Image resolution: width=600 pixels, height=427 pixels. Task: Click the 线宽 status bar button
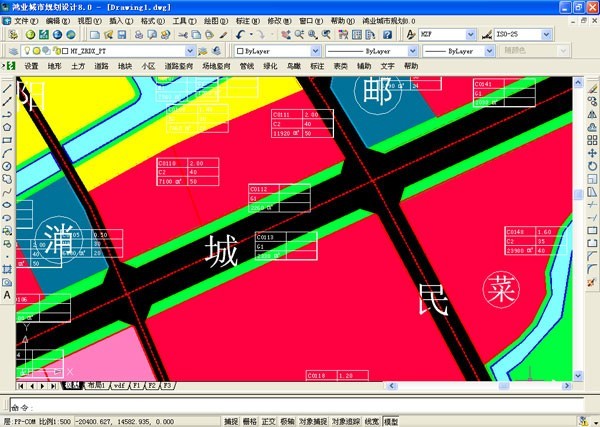[372, 421]
